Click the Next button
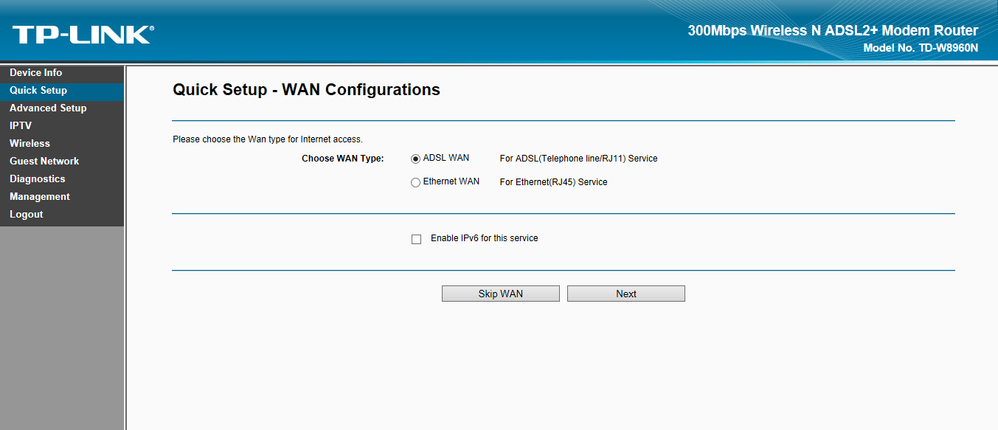 pyautogui.click(x=626, y=294)
